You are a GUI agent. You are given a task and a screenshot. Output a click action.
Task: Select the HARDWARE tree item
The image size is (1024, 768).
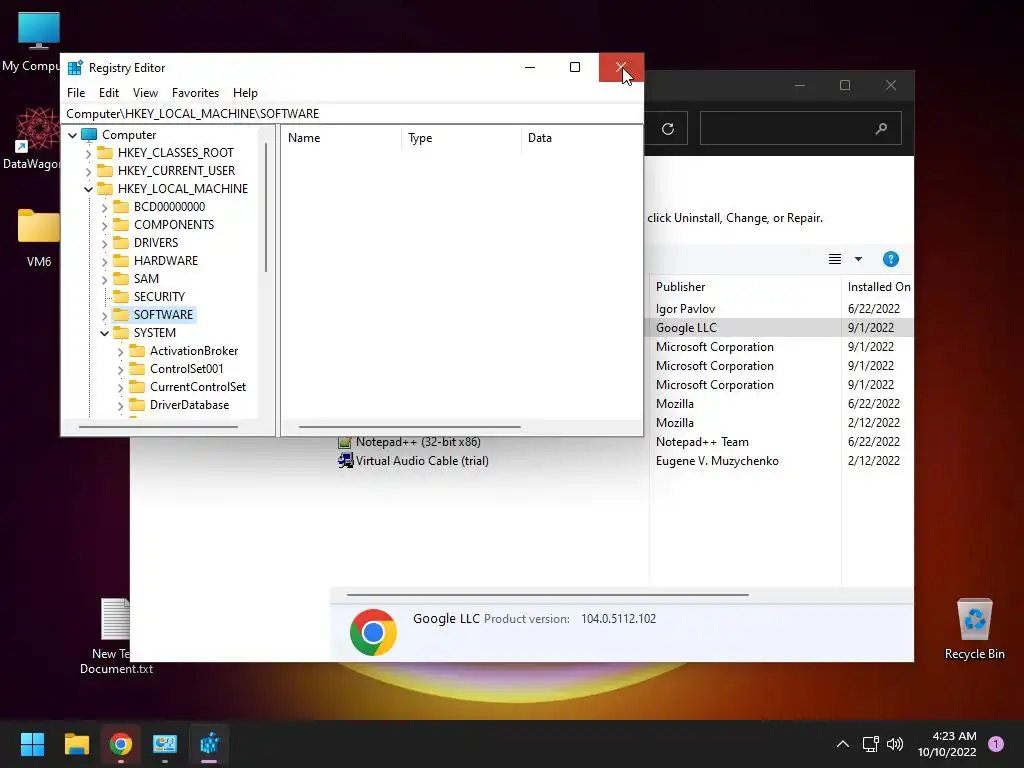pos(165,261)
